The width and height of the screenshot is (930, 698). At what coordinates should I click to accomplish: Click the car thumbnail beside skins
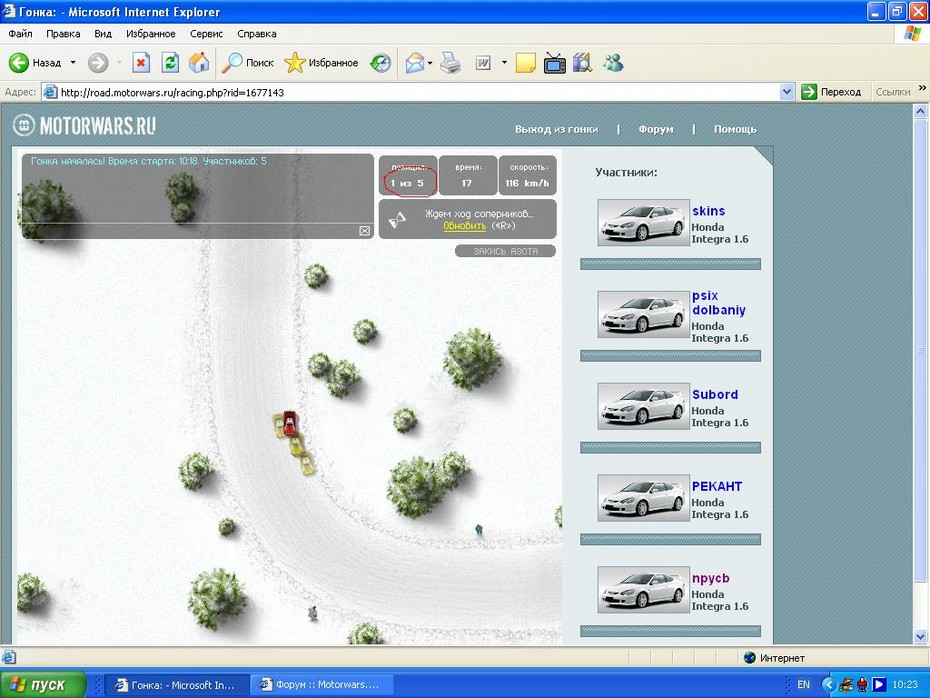coord(644,222)
